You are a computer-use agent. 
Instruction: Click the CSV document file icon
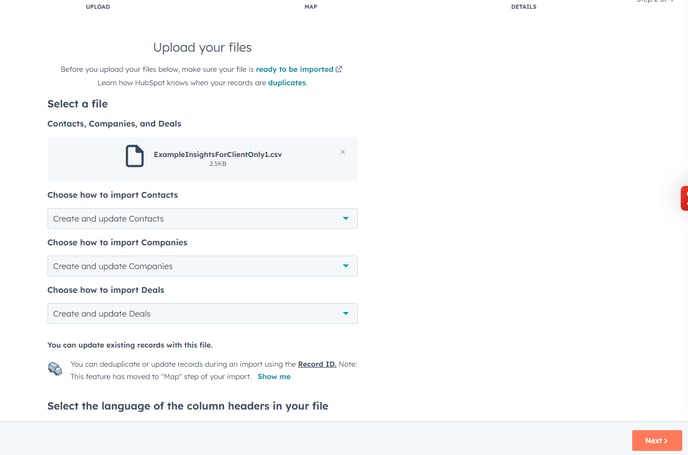click(x=135, y=156)
